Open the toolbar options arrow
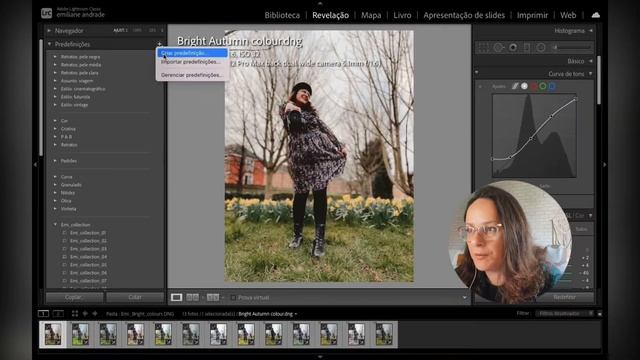640x360 pixels. [x=464, y=298]
